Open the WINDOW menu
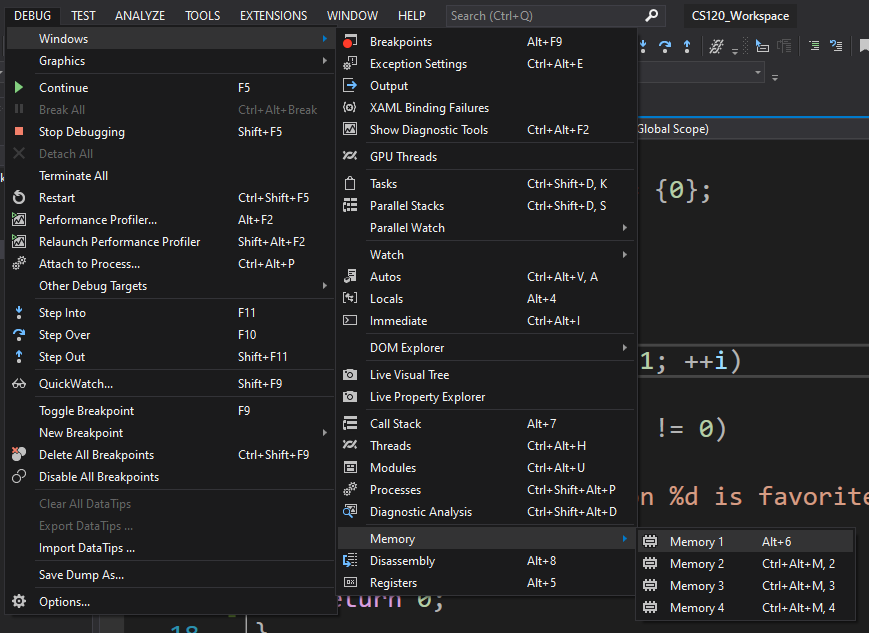The image size is (869, 633). click(352, 16)
